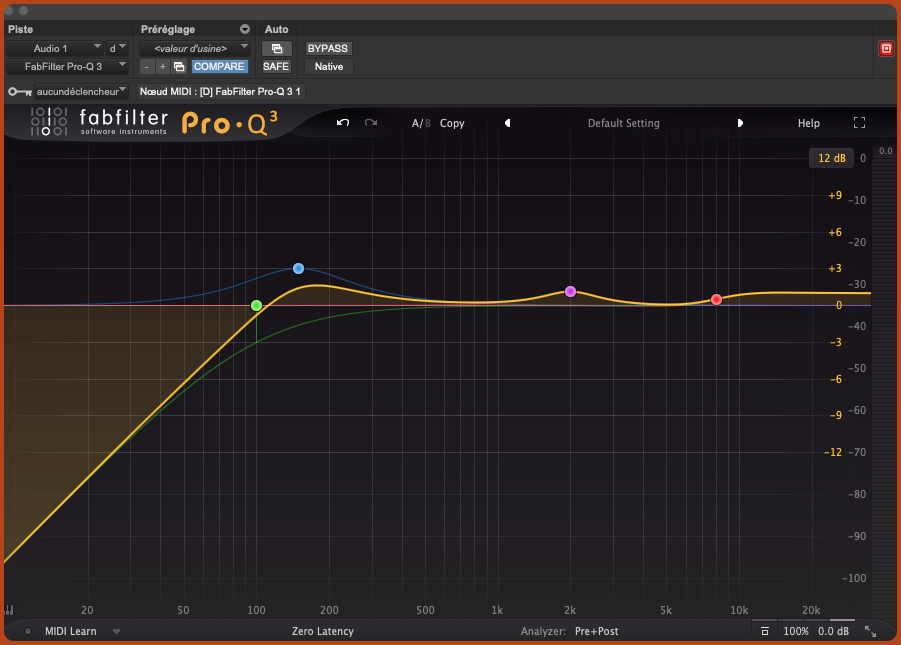This screenshot has width=901, height=645.
Task: Click the redo arrow icon
Action: pos(371,123)
